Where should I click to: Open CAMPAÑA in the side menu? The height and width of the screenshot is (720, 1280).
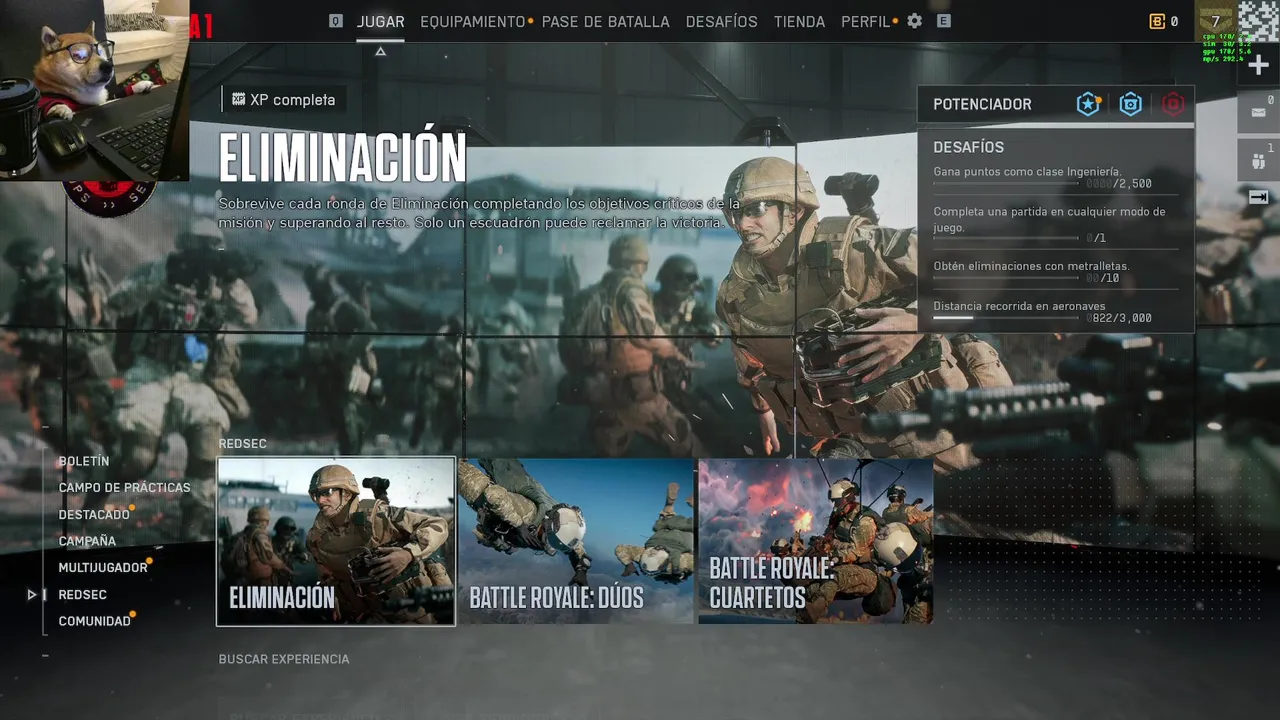(x=87, y=541)
